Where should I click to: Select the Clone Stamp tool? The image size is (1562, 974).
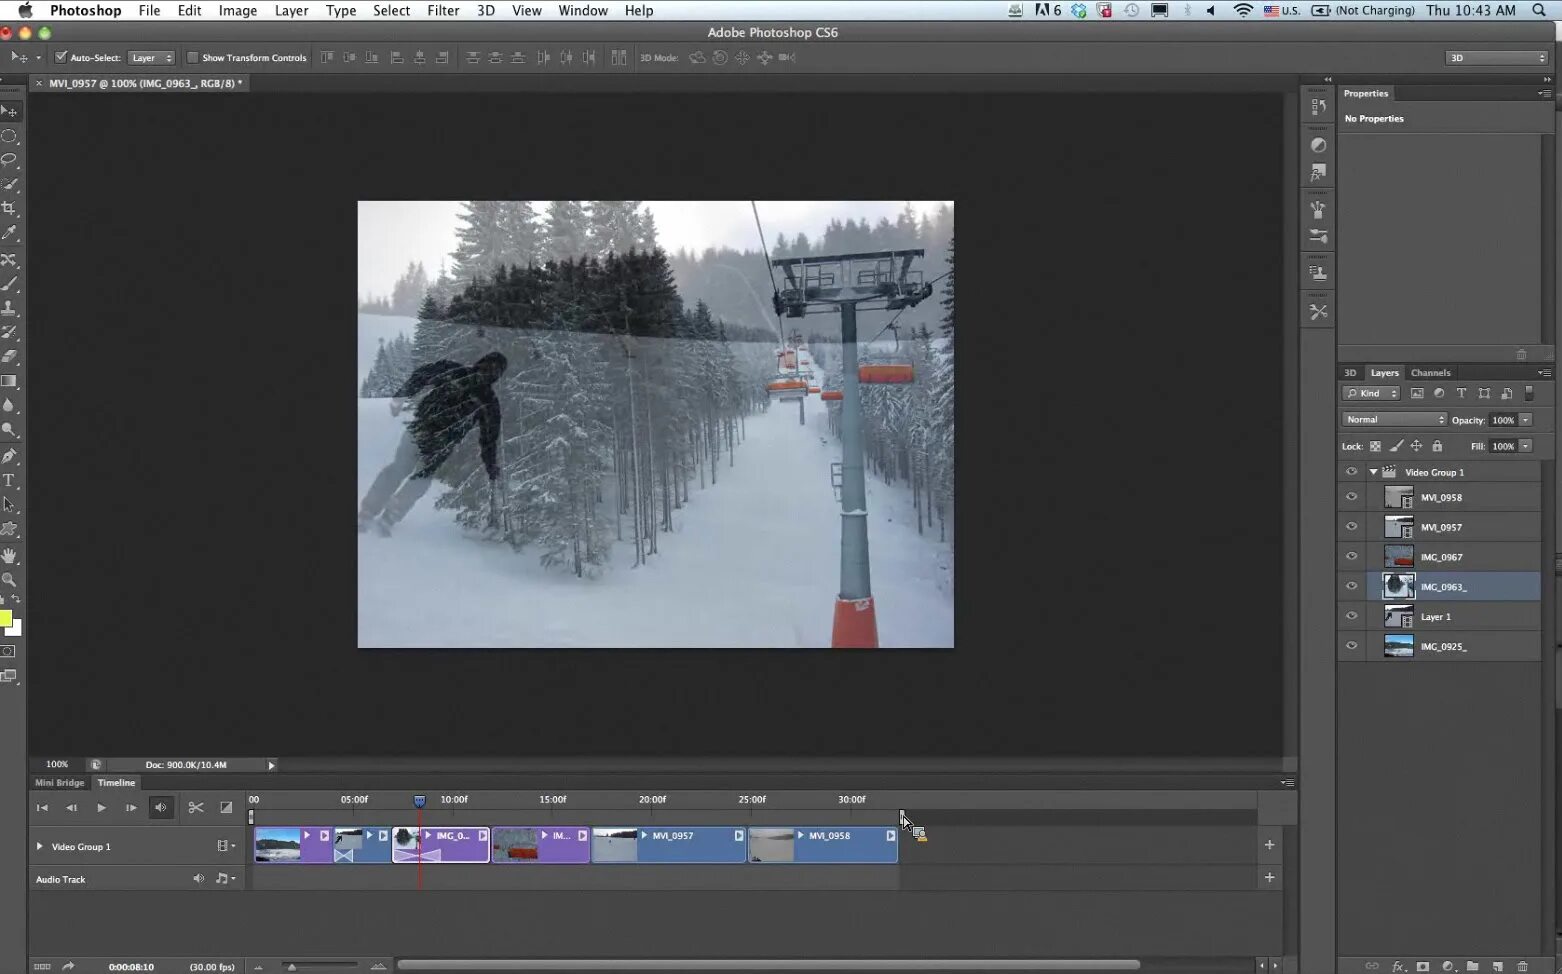click(9, 308)
